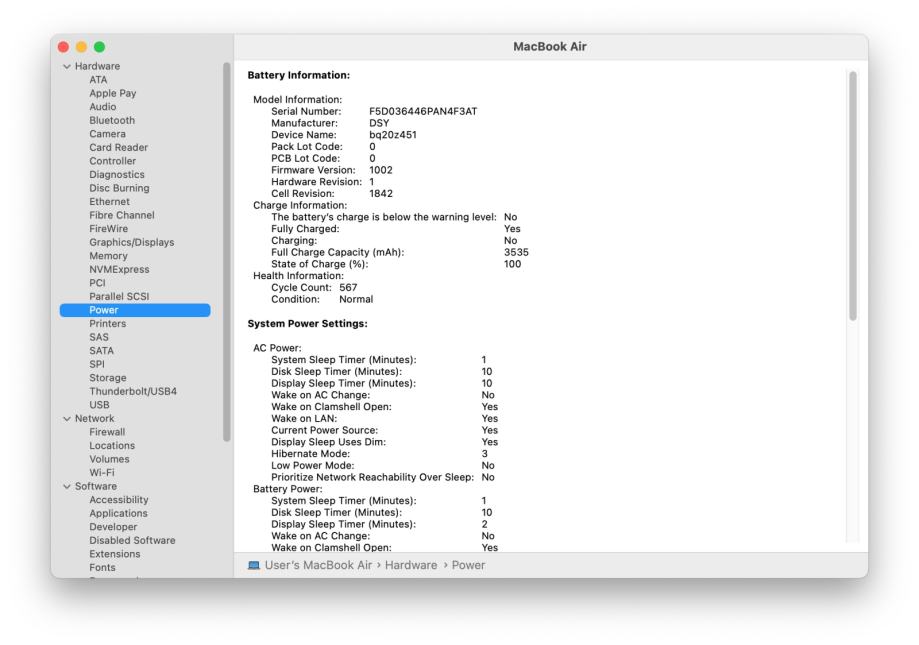
Task: Select Controller in the sidebar
Action: tap(113, 161)
